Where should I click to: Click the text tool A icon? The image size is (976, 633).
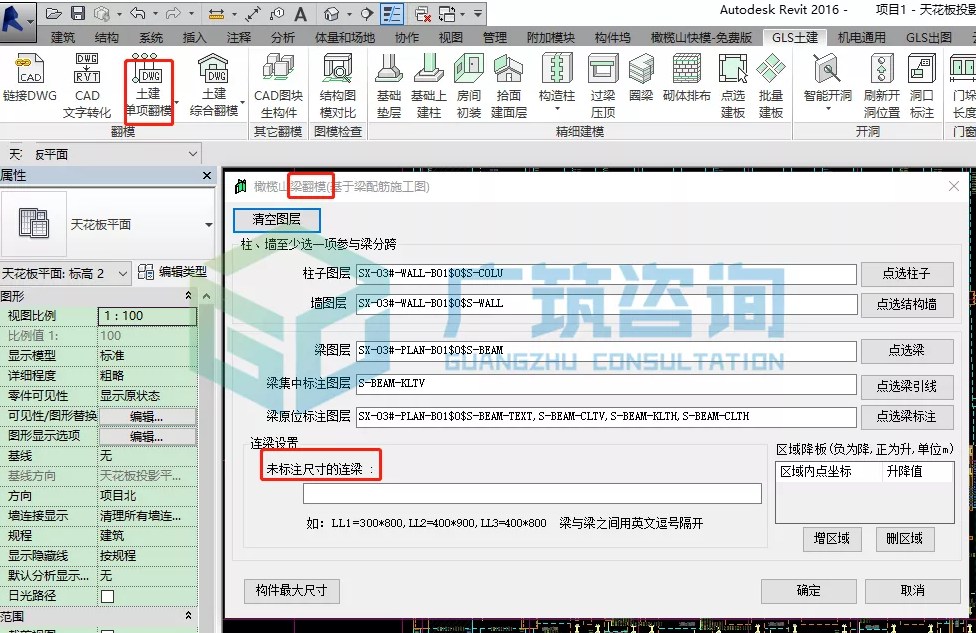pyautogui.click(x=301, y=14)
